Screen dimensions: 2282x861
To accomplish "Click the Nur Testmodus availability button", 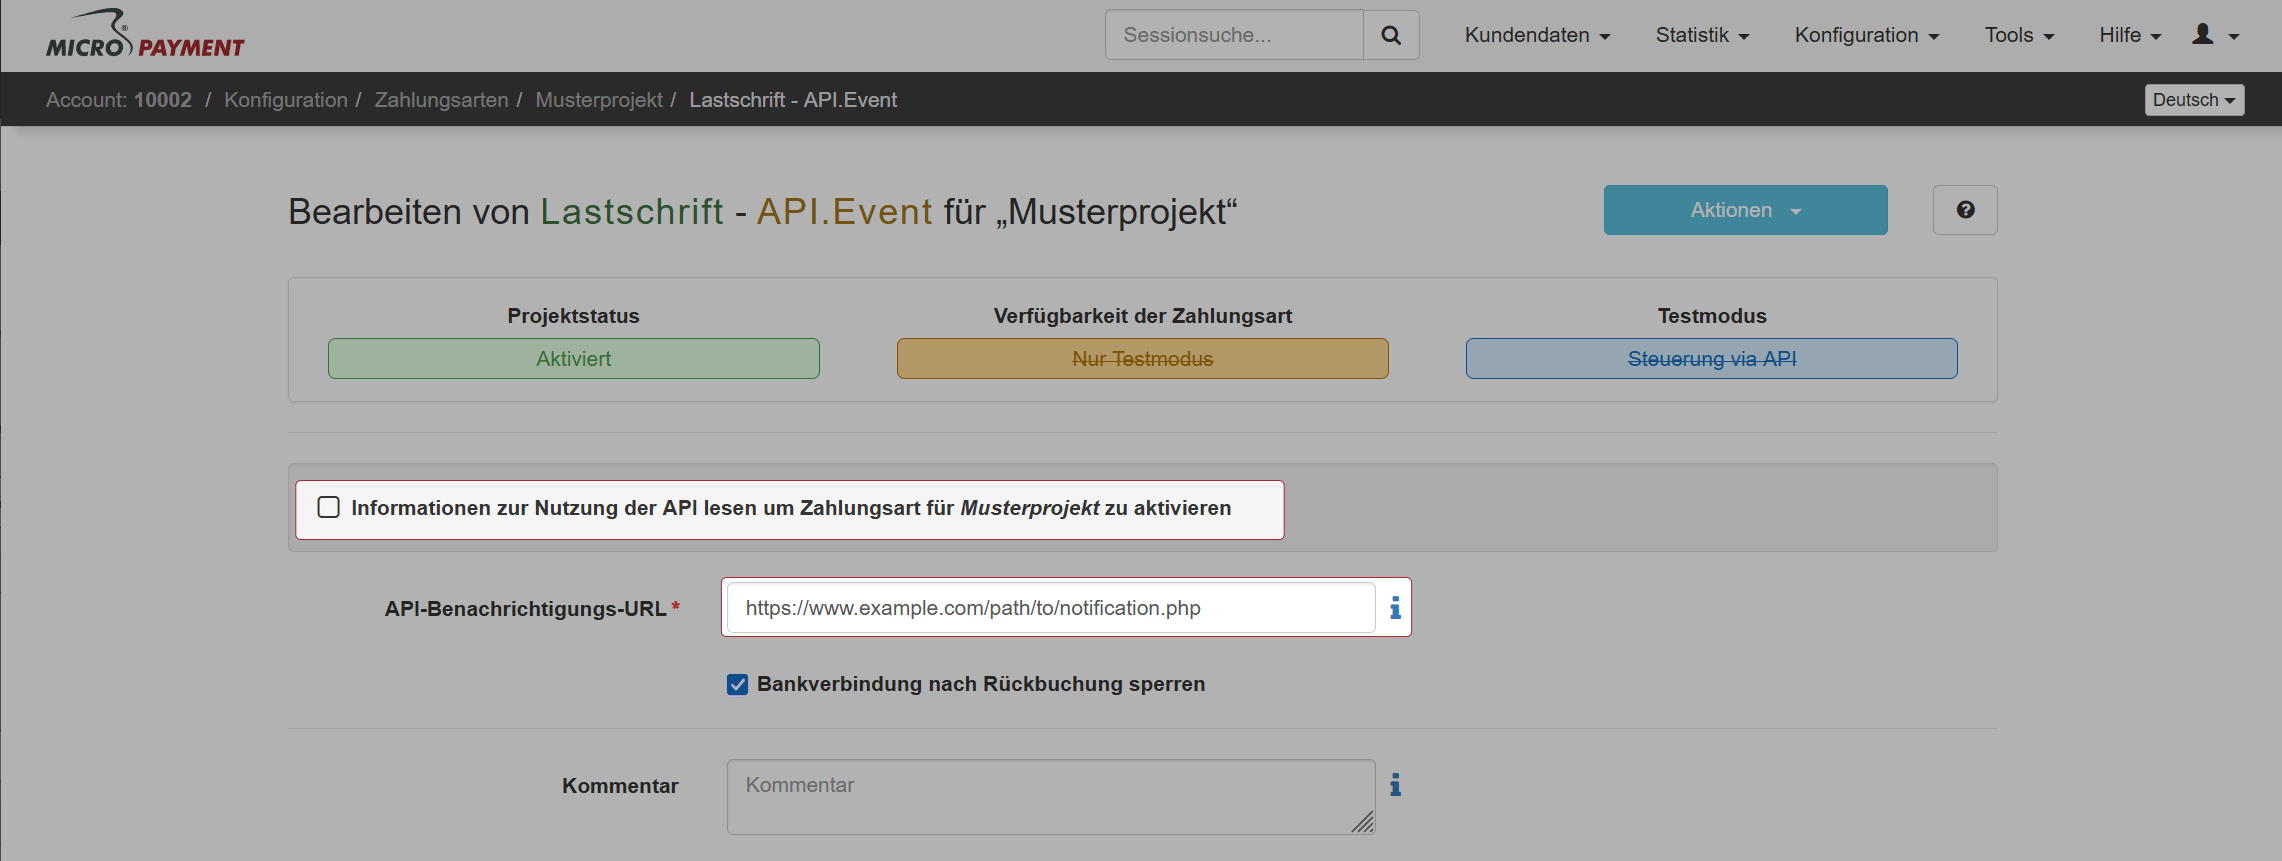I will point(1143,359).
